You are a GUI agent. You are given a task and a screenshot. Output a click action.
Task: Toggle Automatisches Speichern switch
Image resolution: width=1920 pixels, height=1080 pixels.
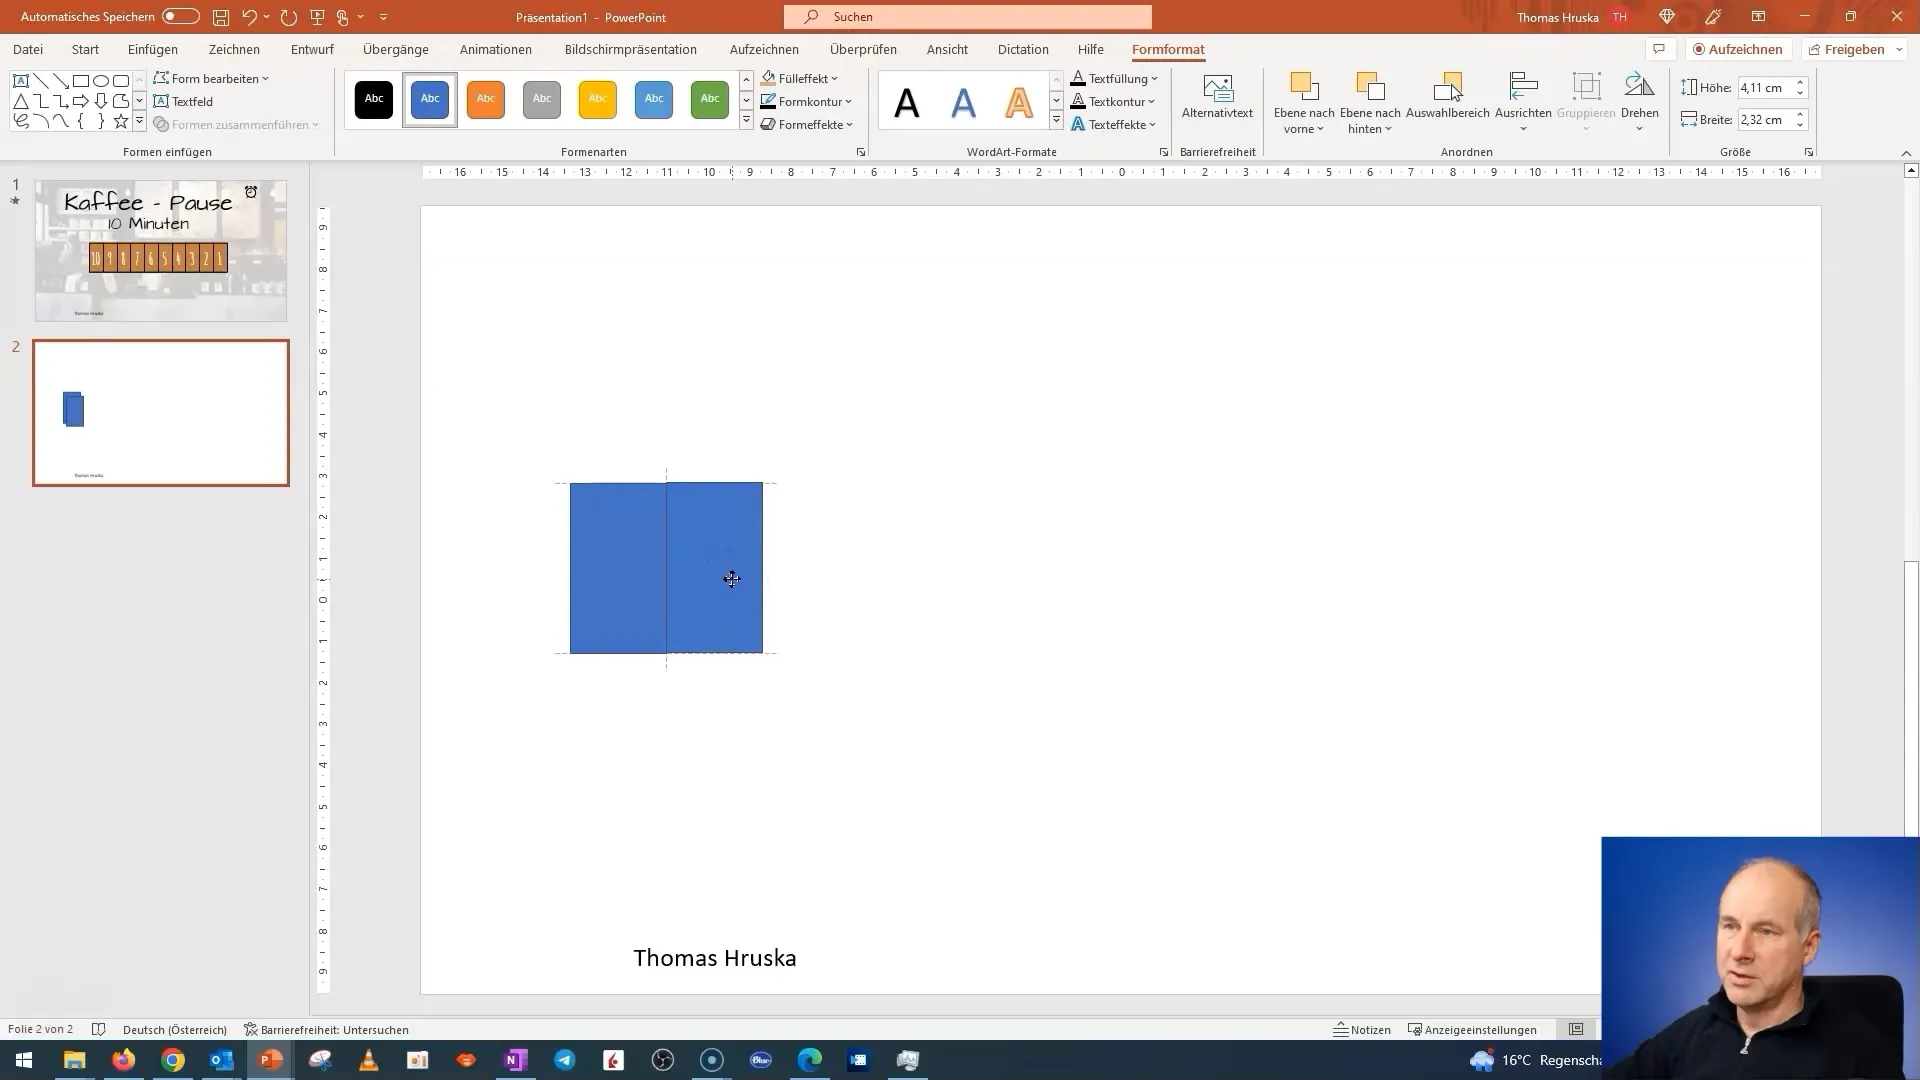point(180,17)
